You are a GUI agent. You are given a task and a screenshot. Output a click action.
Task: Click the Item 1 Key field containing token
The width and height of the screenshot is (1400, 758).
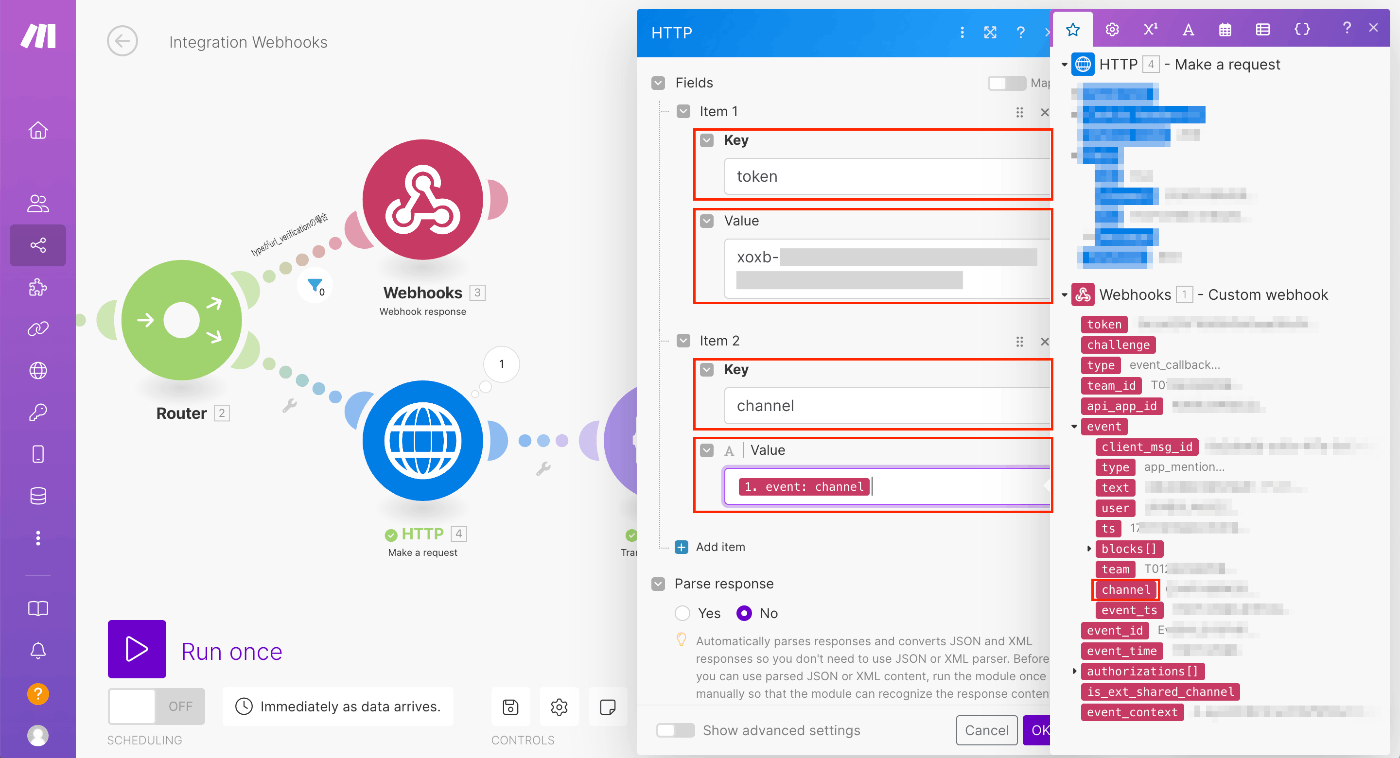pos(887,177)
